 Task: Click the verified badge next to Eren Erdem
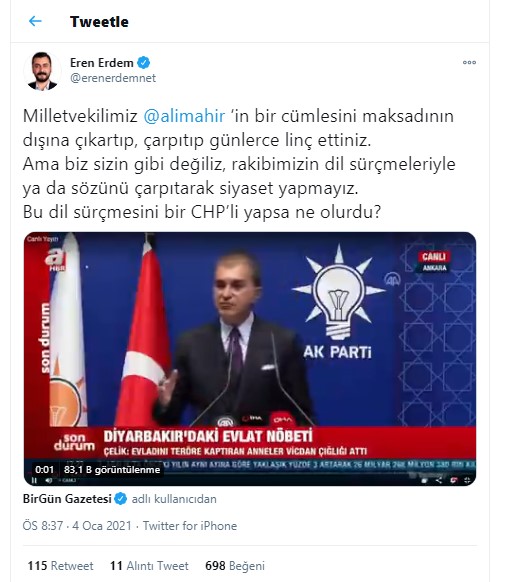[144, 63]
